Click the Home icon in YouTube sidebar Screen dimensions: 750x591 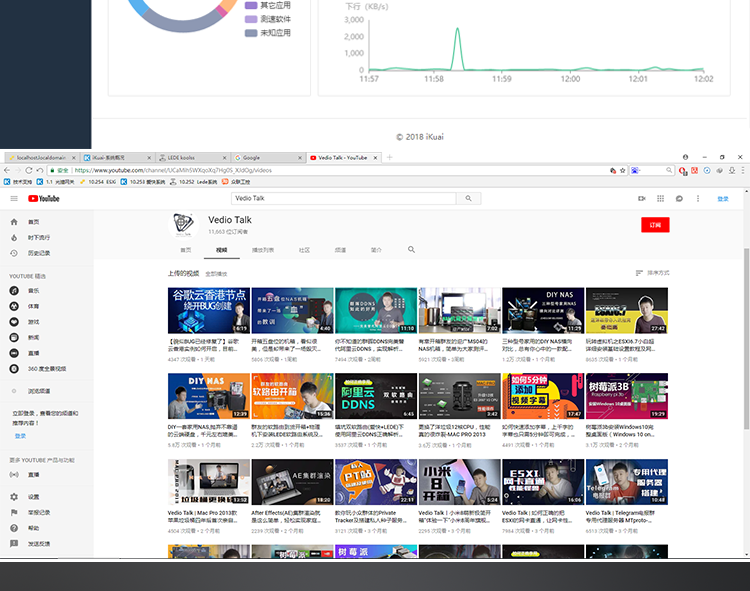14,222
